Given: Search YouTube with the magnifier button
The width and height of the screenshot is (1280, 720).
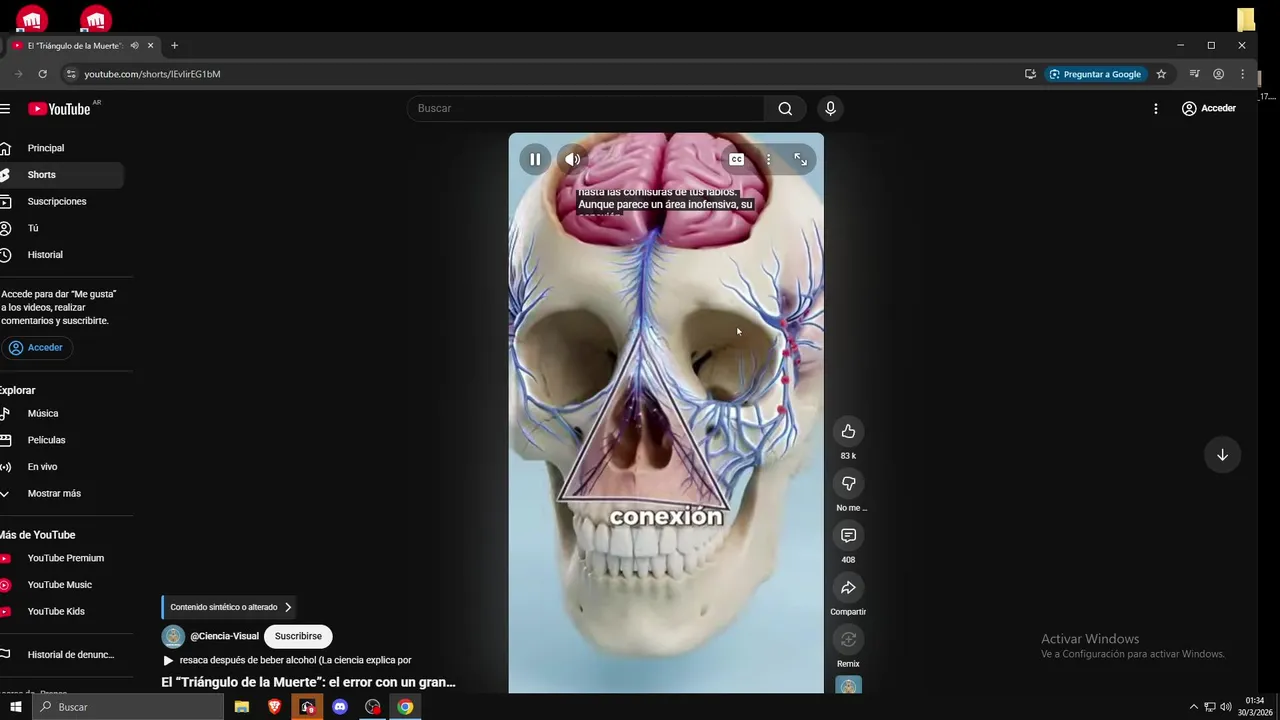Looking at the screenshot, I should 785,108.
